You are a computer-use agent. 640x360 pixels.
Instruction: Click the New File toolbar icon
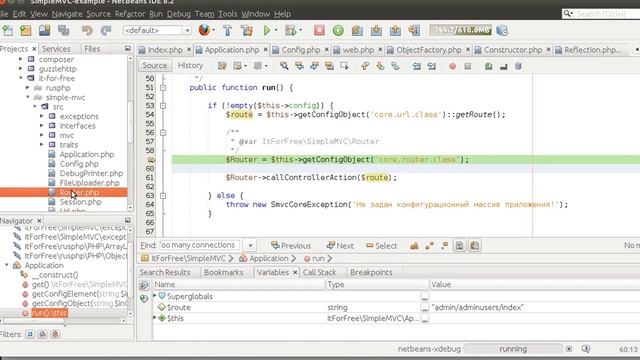(x=7, y=30)
